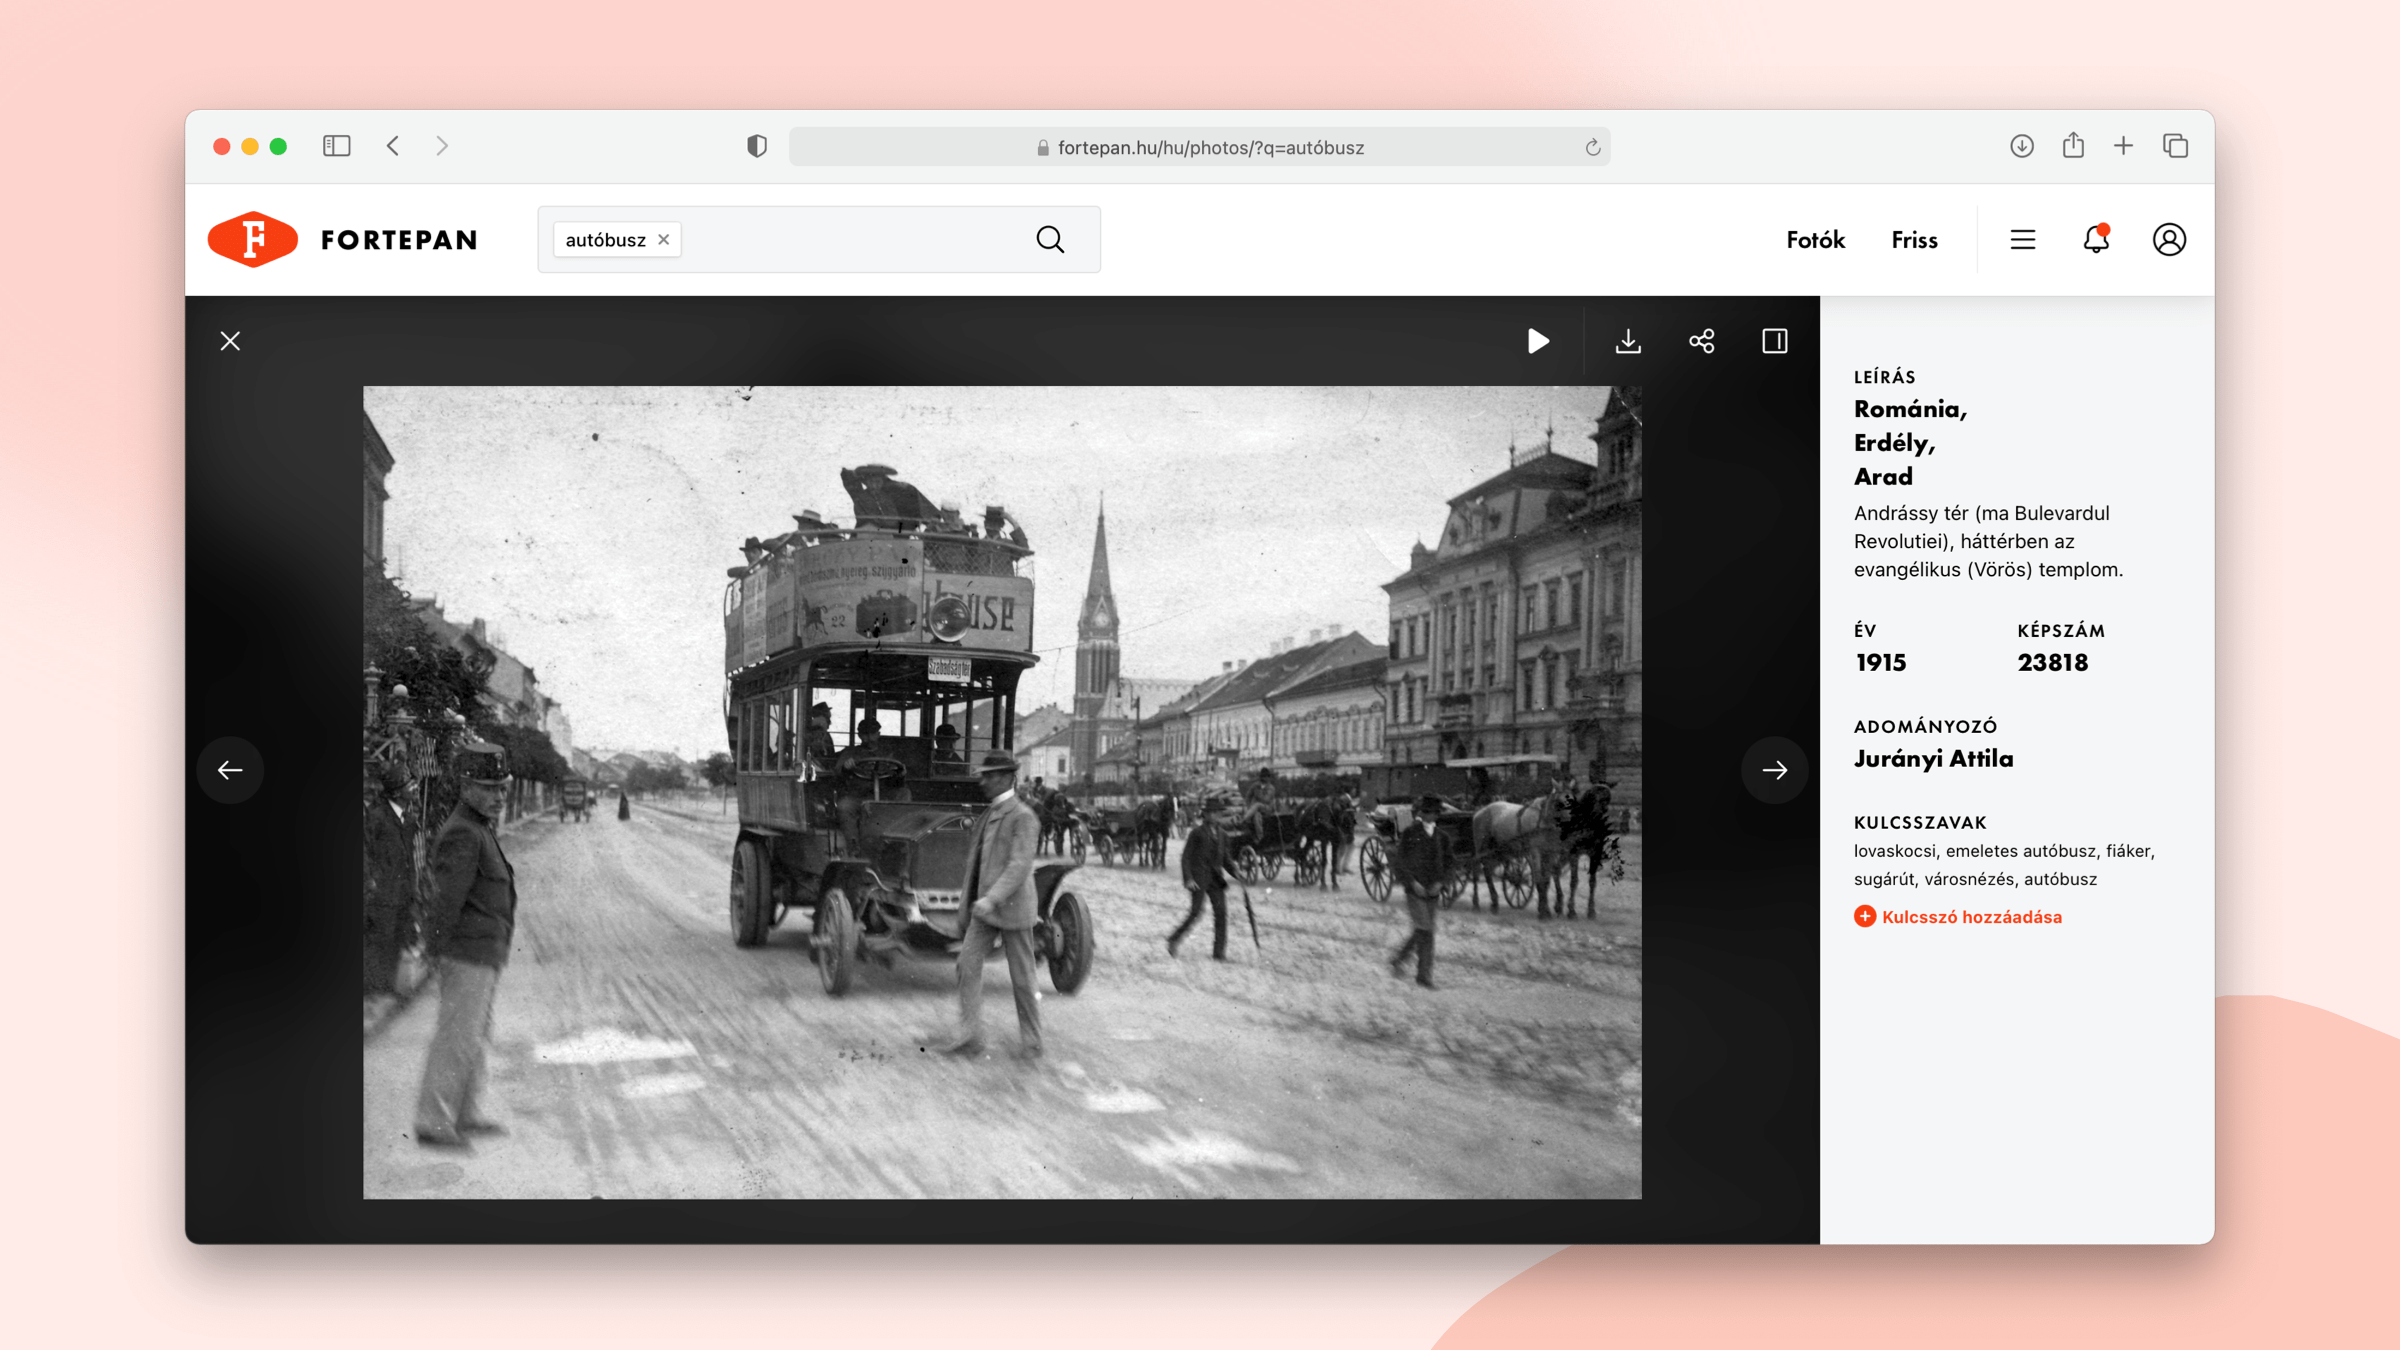Click the FORTEPAN wordmark

click(x=399, y=240)
